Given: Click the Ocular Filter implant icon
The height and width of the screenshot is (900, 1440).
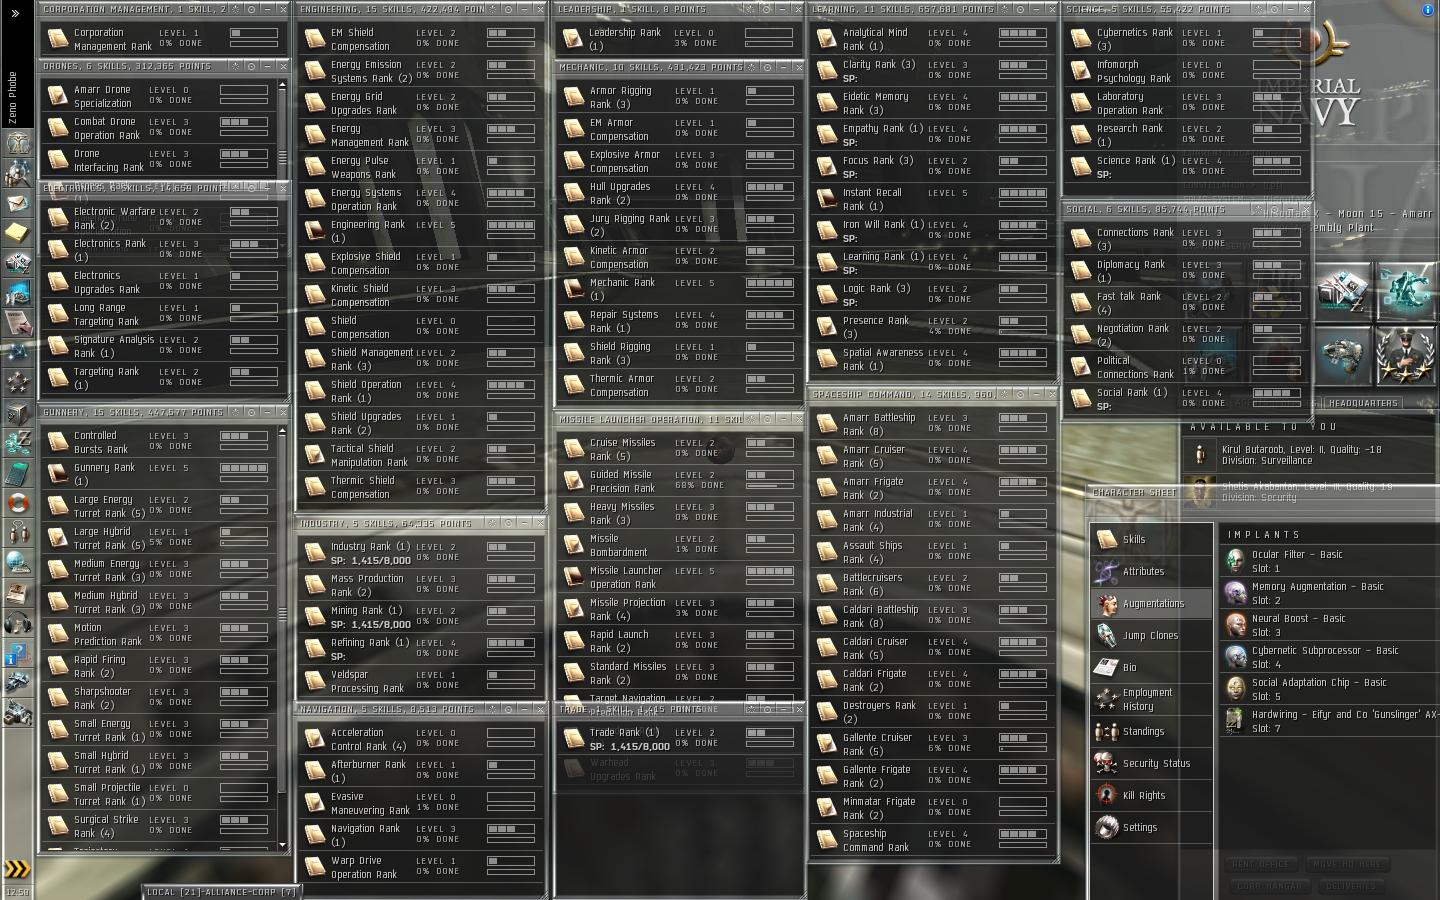Looking at the screenshot, I should pyautogui.click(x=1236, y=561).
